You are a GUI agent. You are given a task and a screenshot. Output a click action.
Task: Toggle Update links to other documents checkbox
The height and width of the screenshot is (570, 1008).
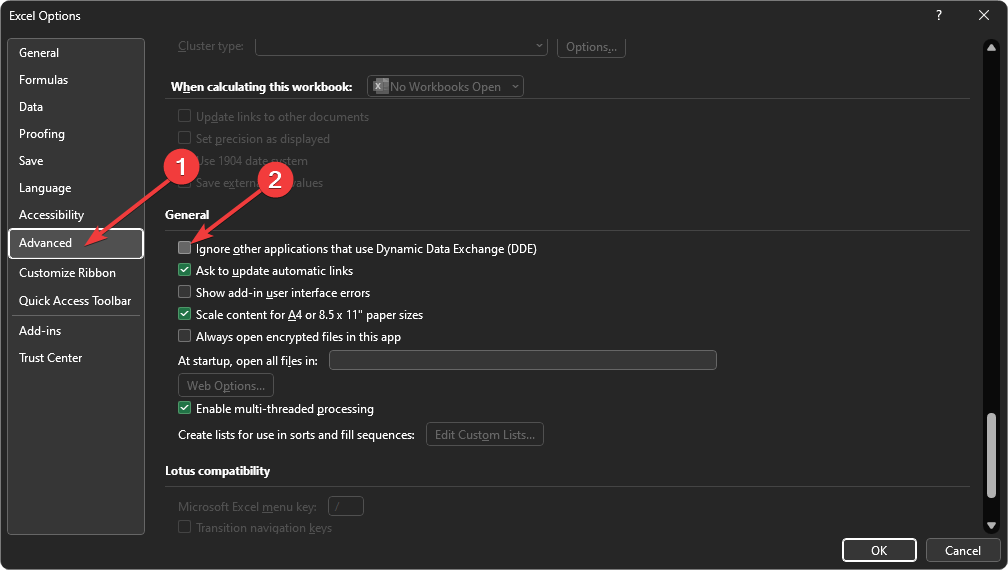pos(184,116)
